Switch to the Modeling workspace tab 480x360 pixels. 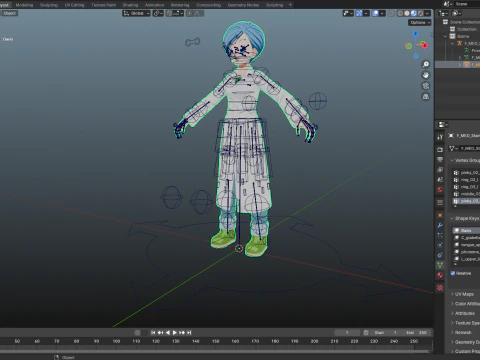click(24, 5)
